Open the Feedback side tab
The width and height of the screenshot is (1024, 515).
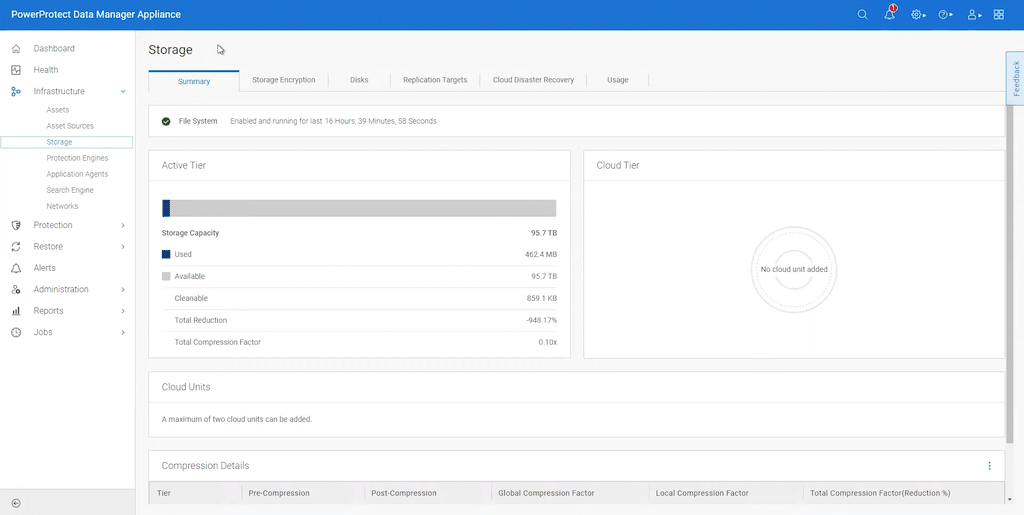tap(1015, 78)
